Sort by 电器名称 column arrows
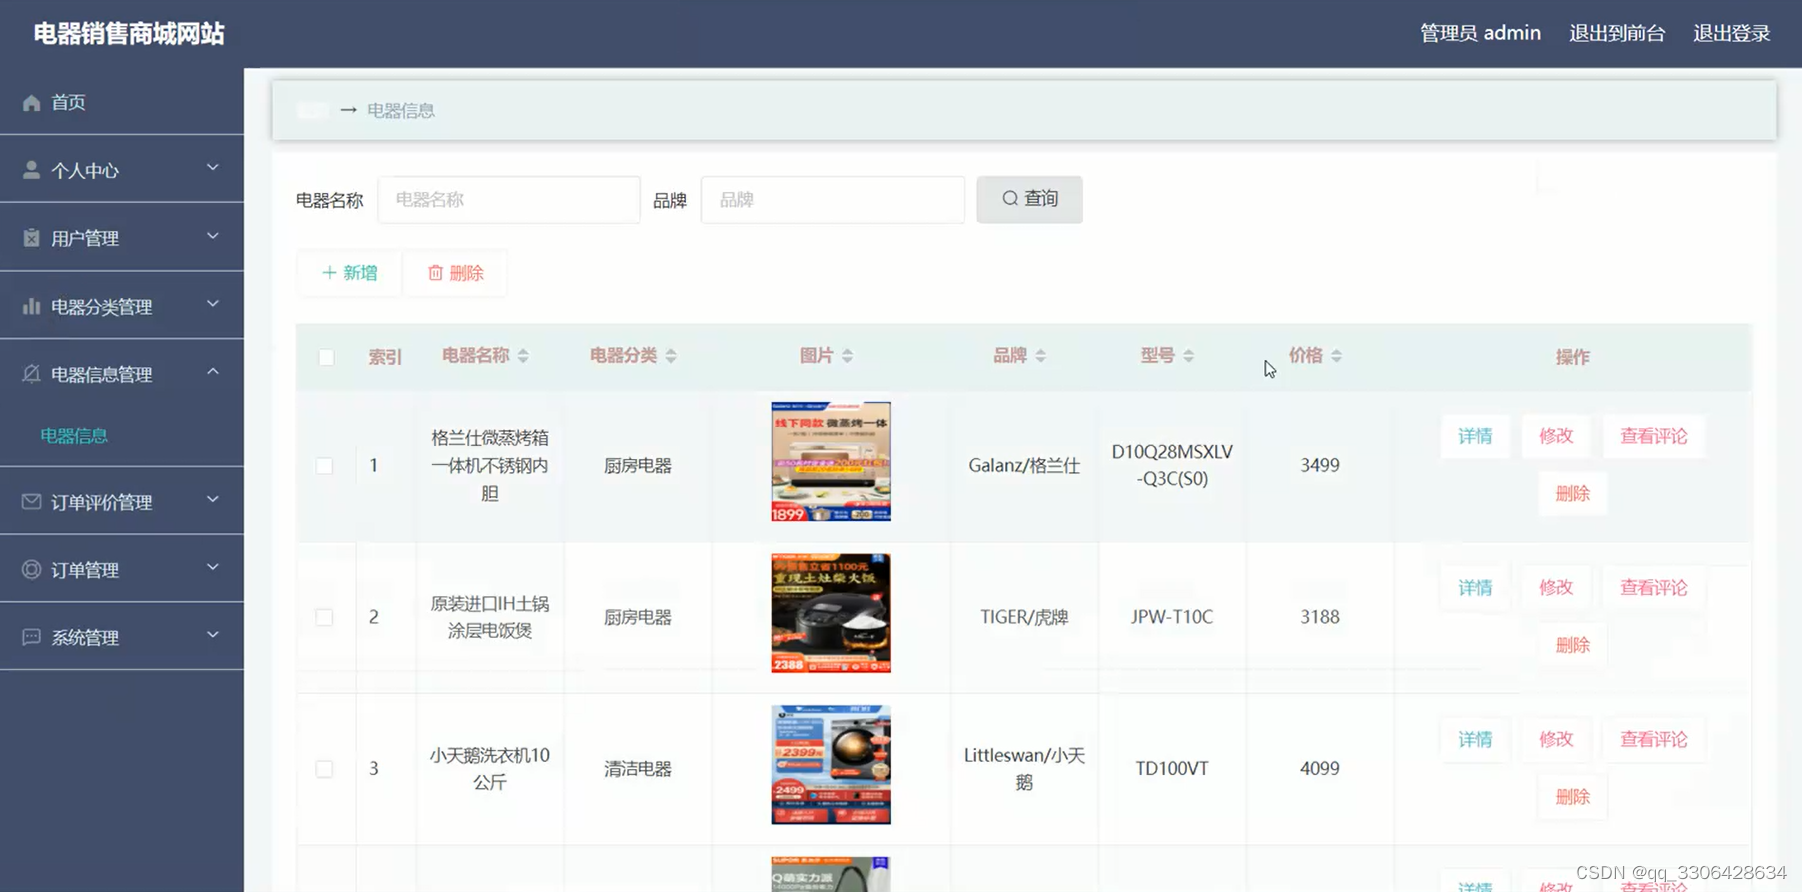Screen dimensions: 1802x892 pyautogui.click(x=523, y=356)
